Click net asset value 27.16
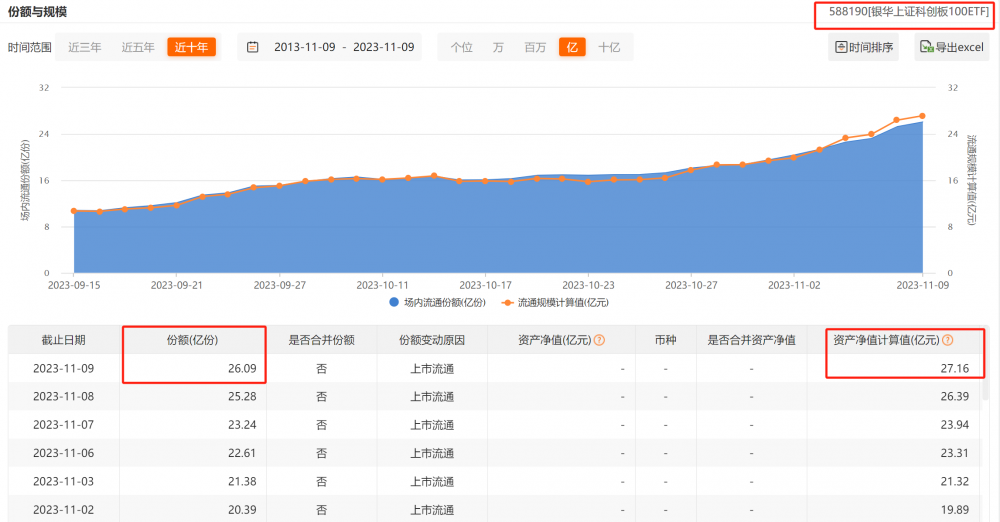The height and width of the screenshot is (522, 1000). pyautogui.click(x=955, y=368)
